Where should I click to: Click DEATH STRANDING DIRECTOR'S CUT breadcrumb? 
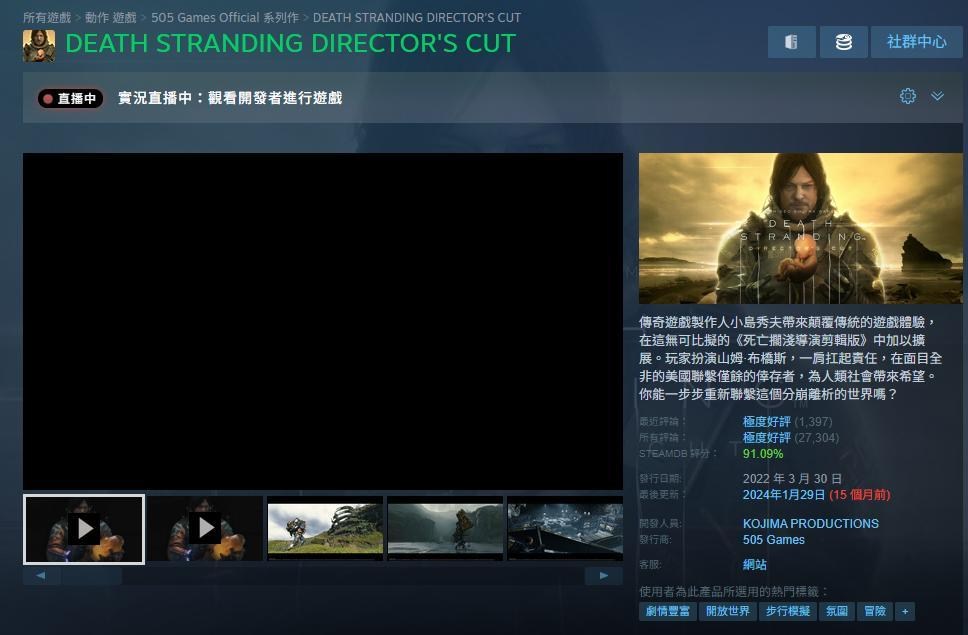417,17
